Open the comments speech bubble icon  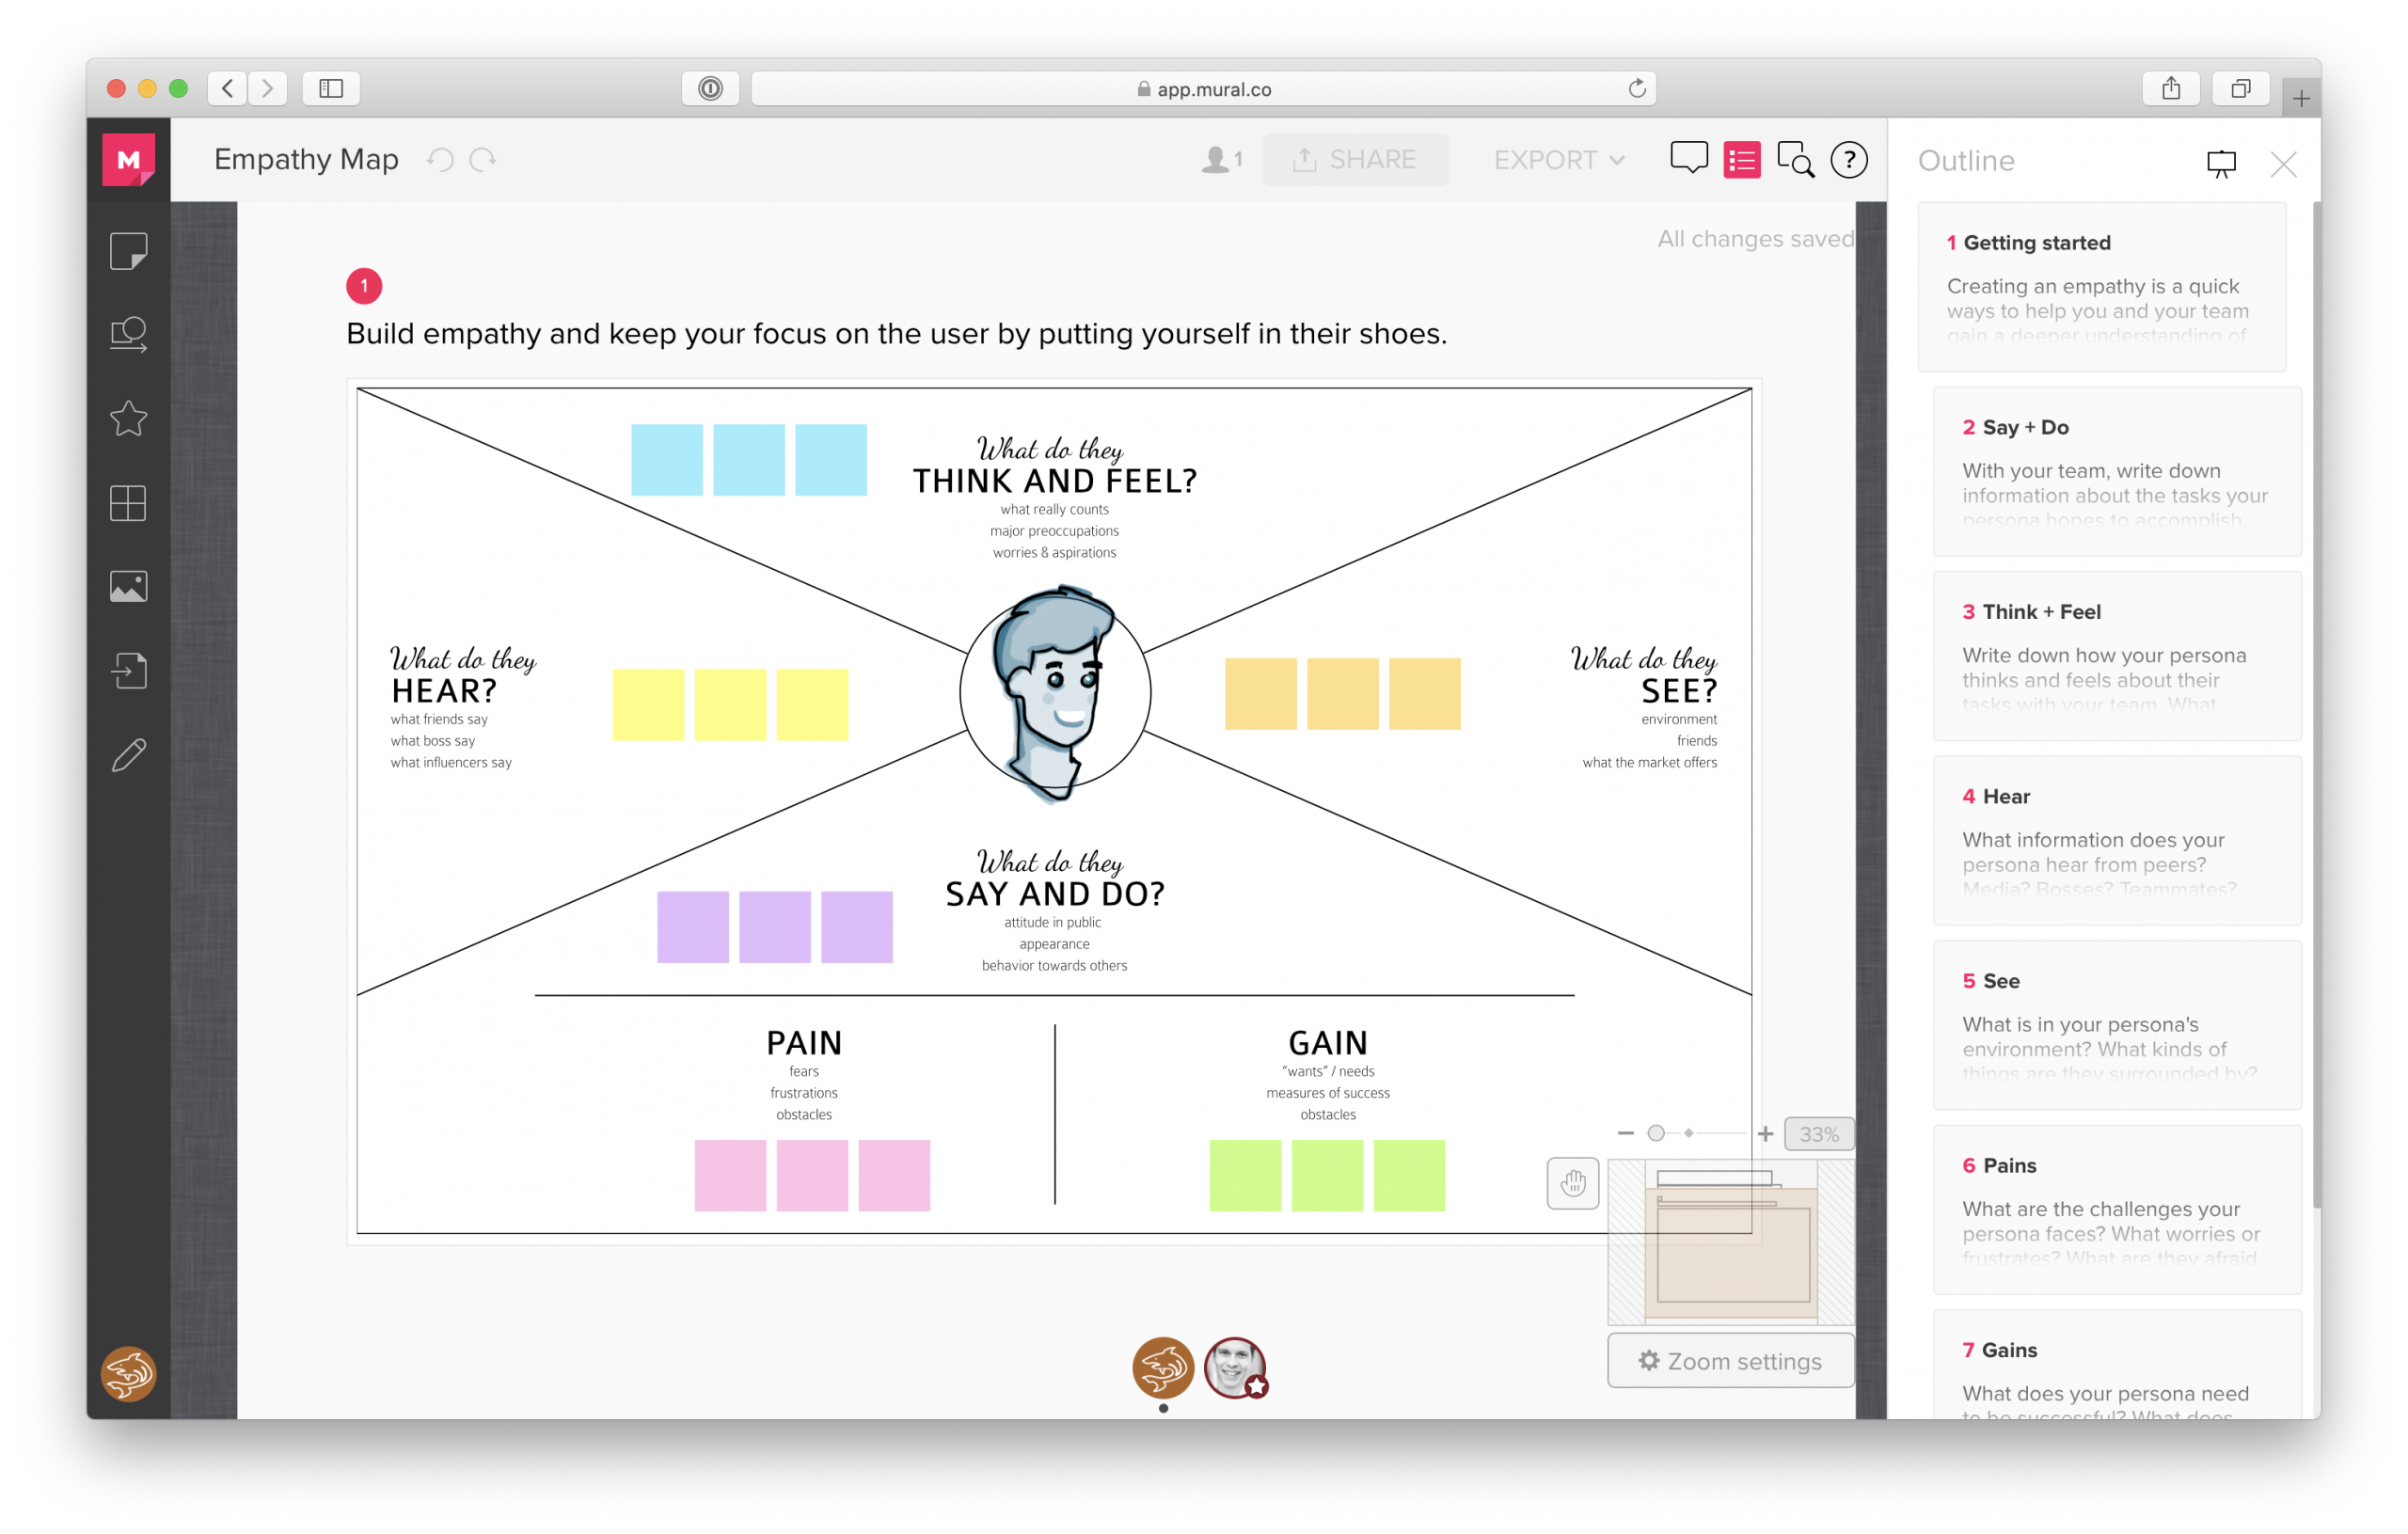(x=1688, y=159)
